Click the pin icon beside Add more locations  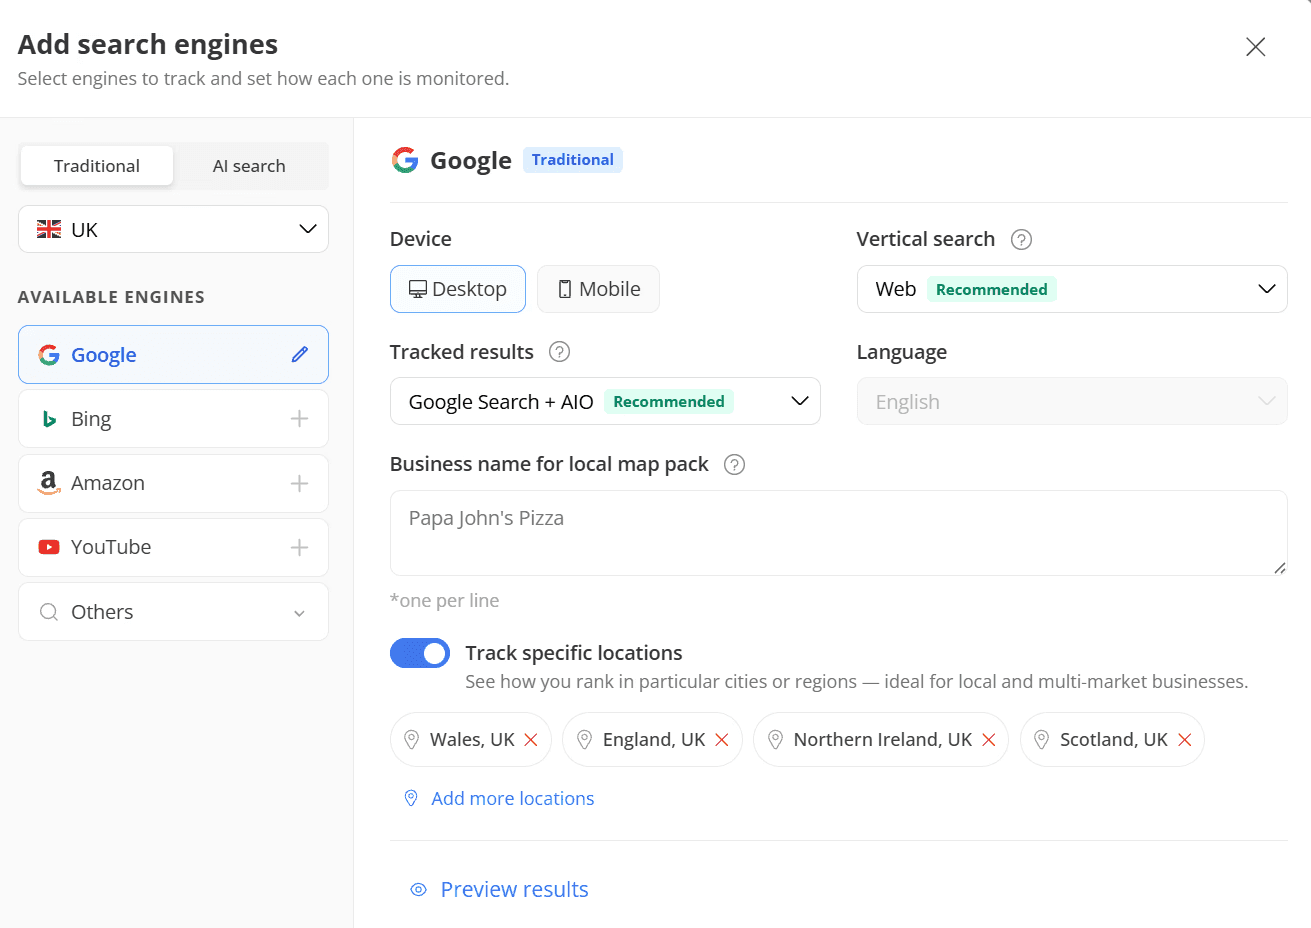point(411,798)
